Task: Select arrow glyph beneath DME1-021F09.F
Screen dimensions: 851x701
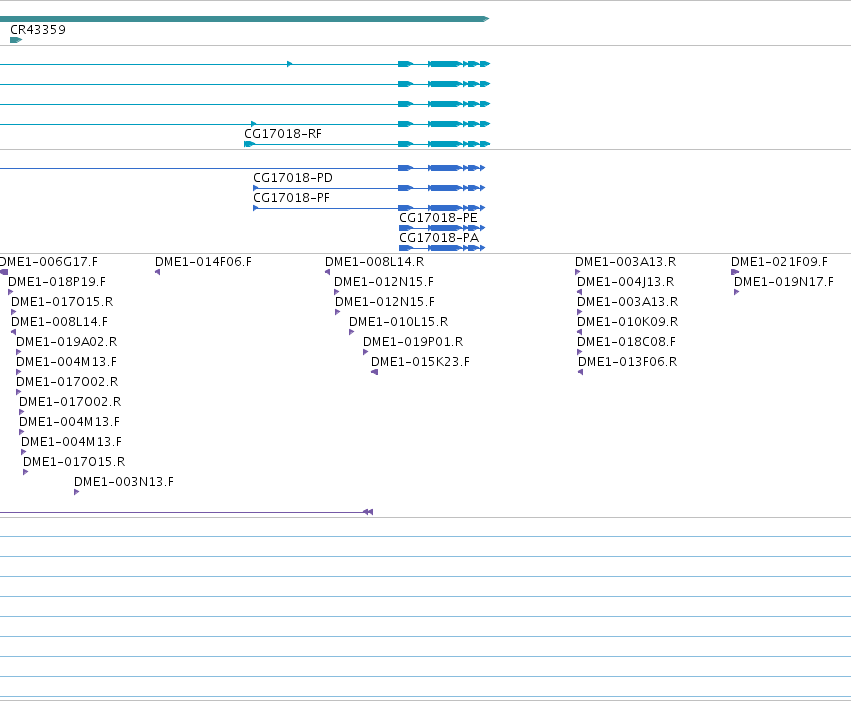Action: (x=735, y=272)
